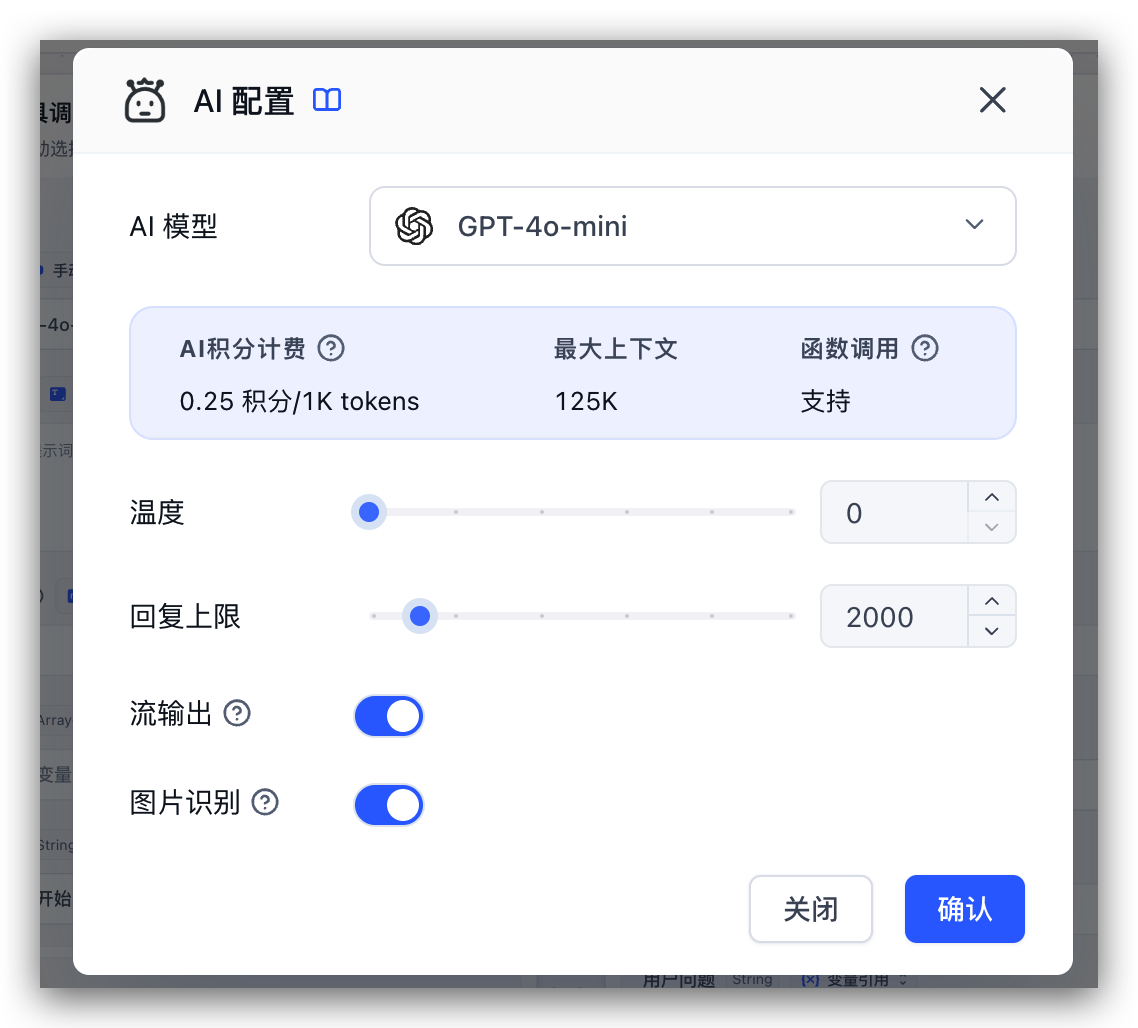The image size is (1138, 1028).
Task: Click the help icon next to 流输出
Action: 237,713
